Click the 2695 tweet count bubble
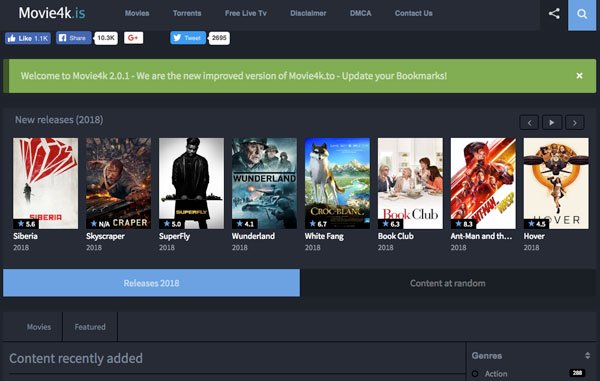The image size is (600, 381). click(x=219, y=38)
